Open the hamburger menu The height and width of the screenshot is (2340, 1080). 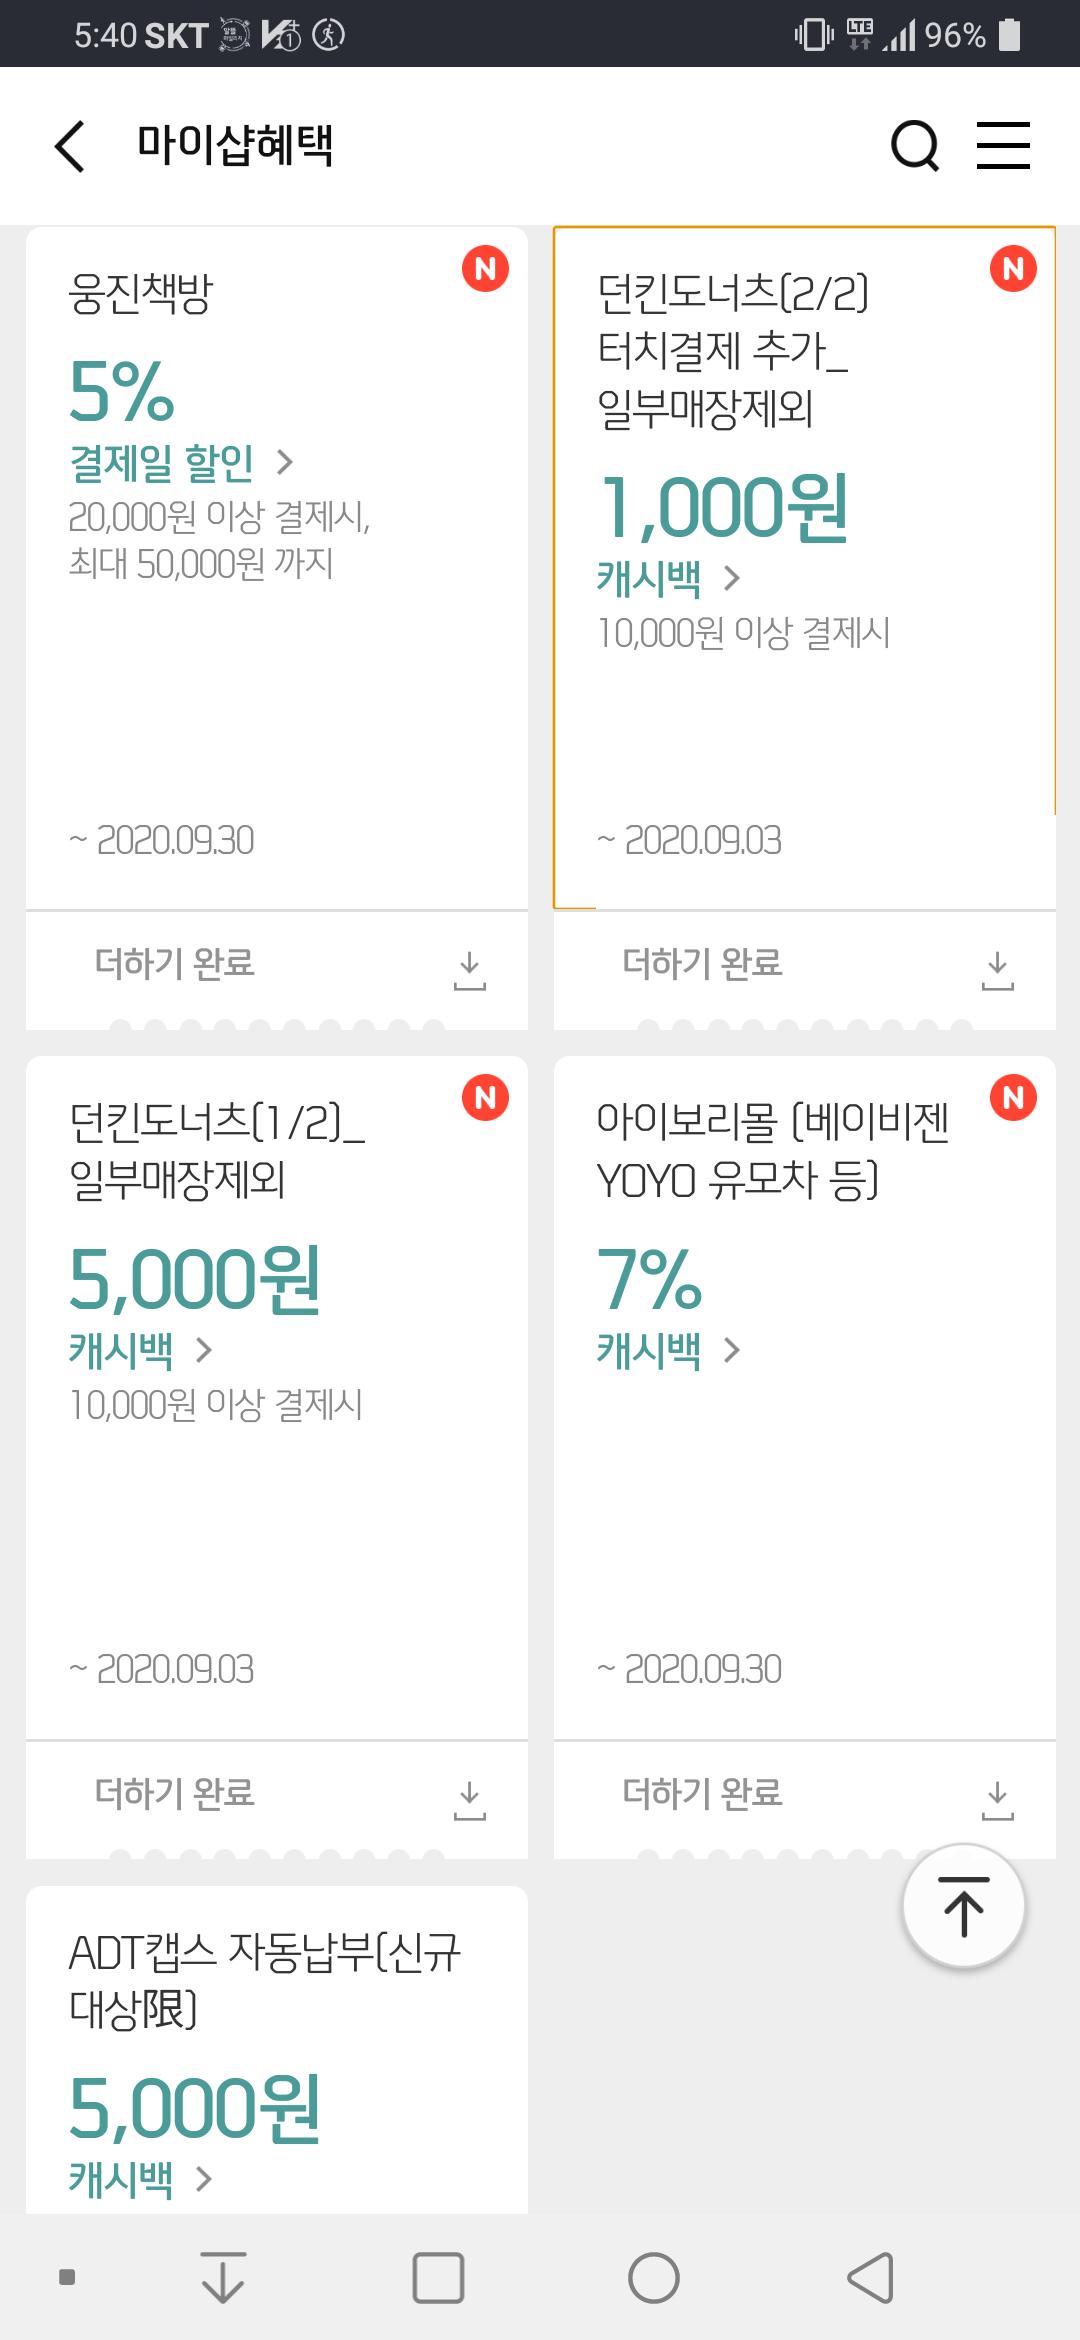(x=1003, y=146)
